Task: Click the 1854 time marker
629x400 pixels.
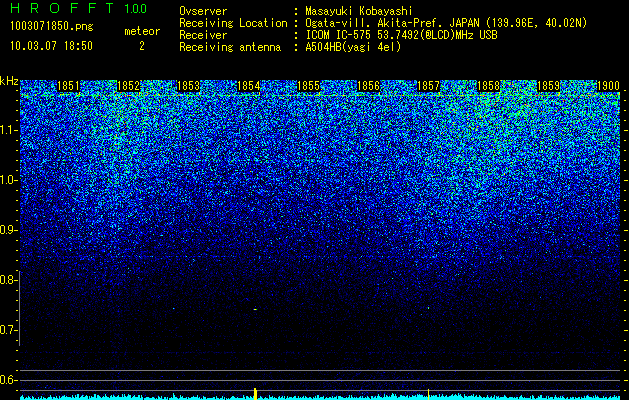Action: click(x=248, y=86)
